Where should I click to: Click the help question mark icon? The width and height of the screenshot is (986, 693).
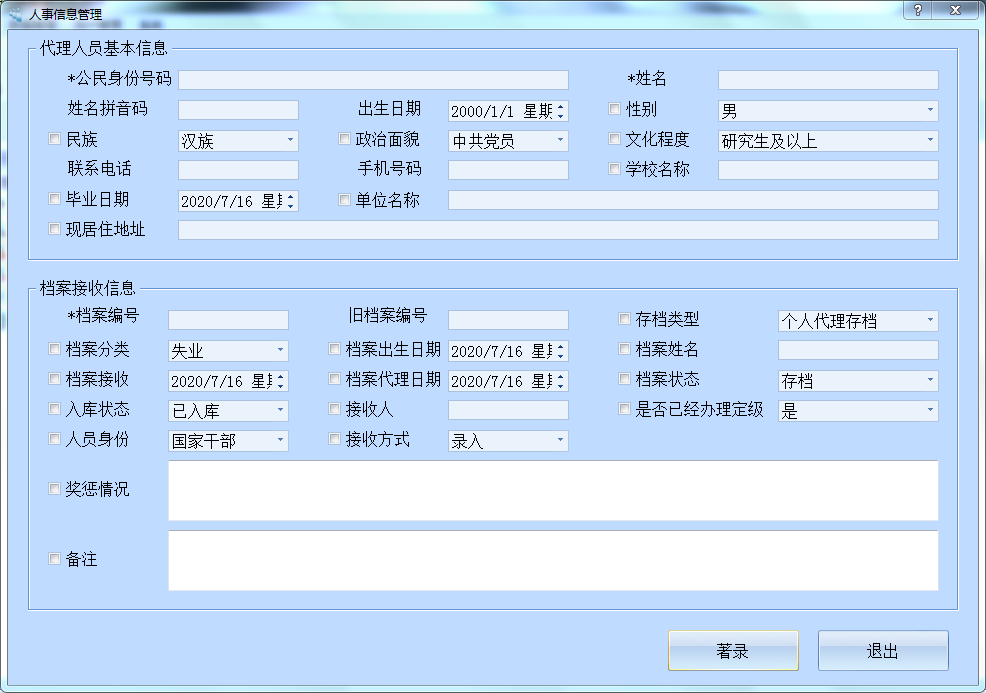click(x=917, y=10)
